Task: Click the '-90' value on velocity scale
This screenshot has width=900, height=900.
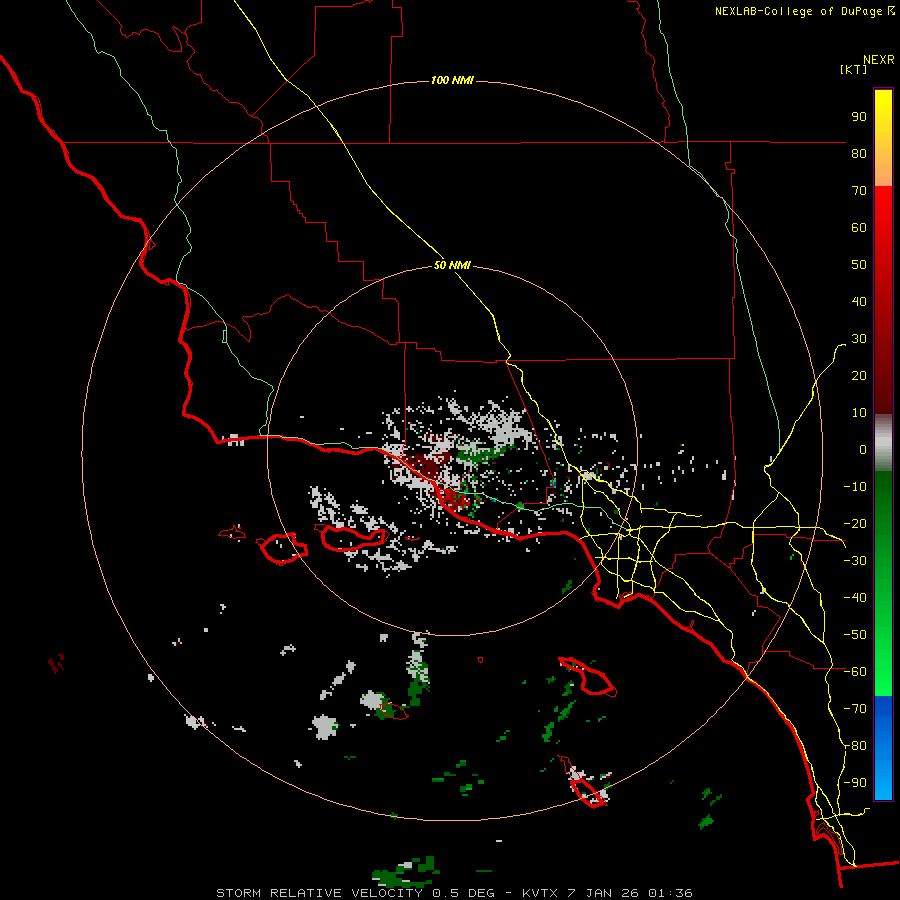Action: click(855, 782)
